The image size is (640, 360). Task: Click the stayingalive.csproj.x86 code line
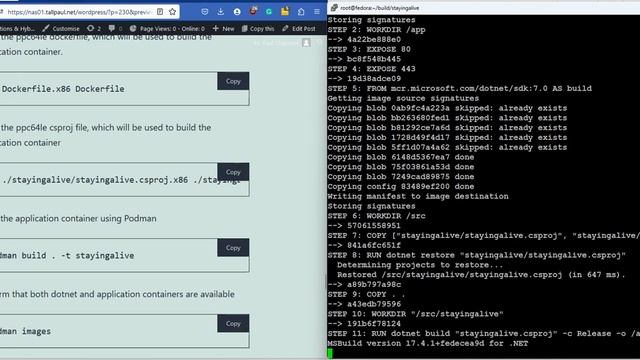pyautogui.click(x=121, y=180)
